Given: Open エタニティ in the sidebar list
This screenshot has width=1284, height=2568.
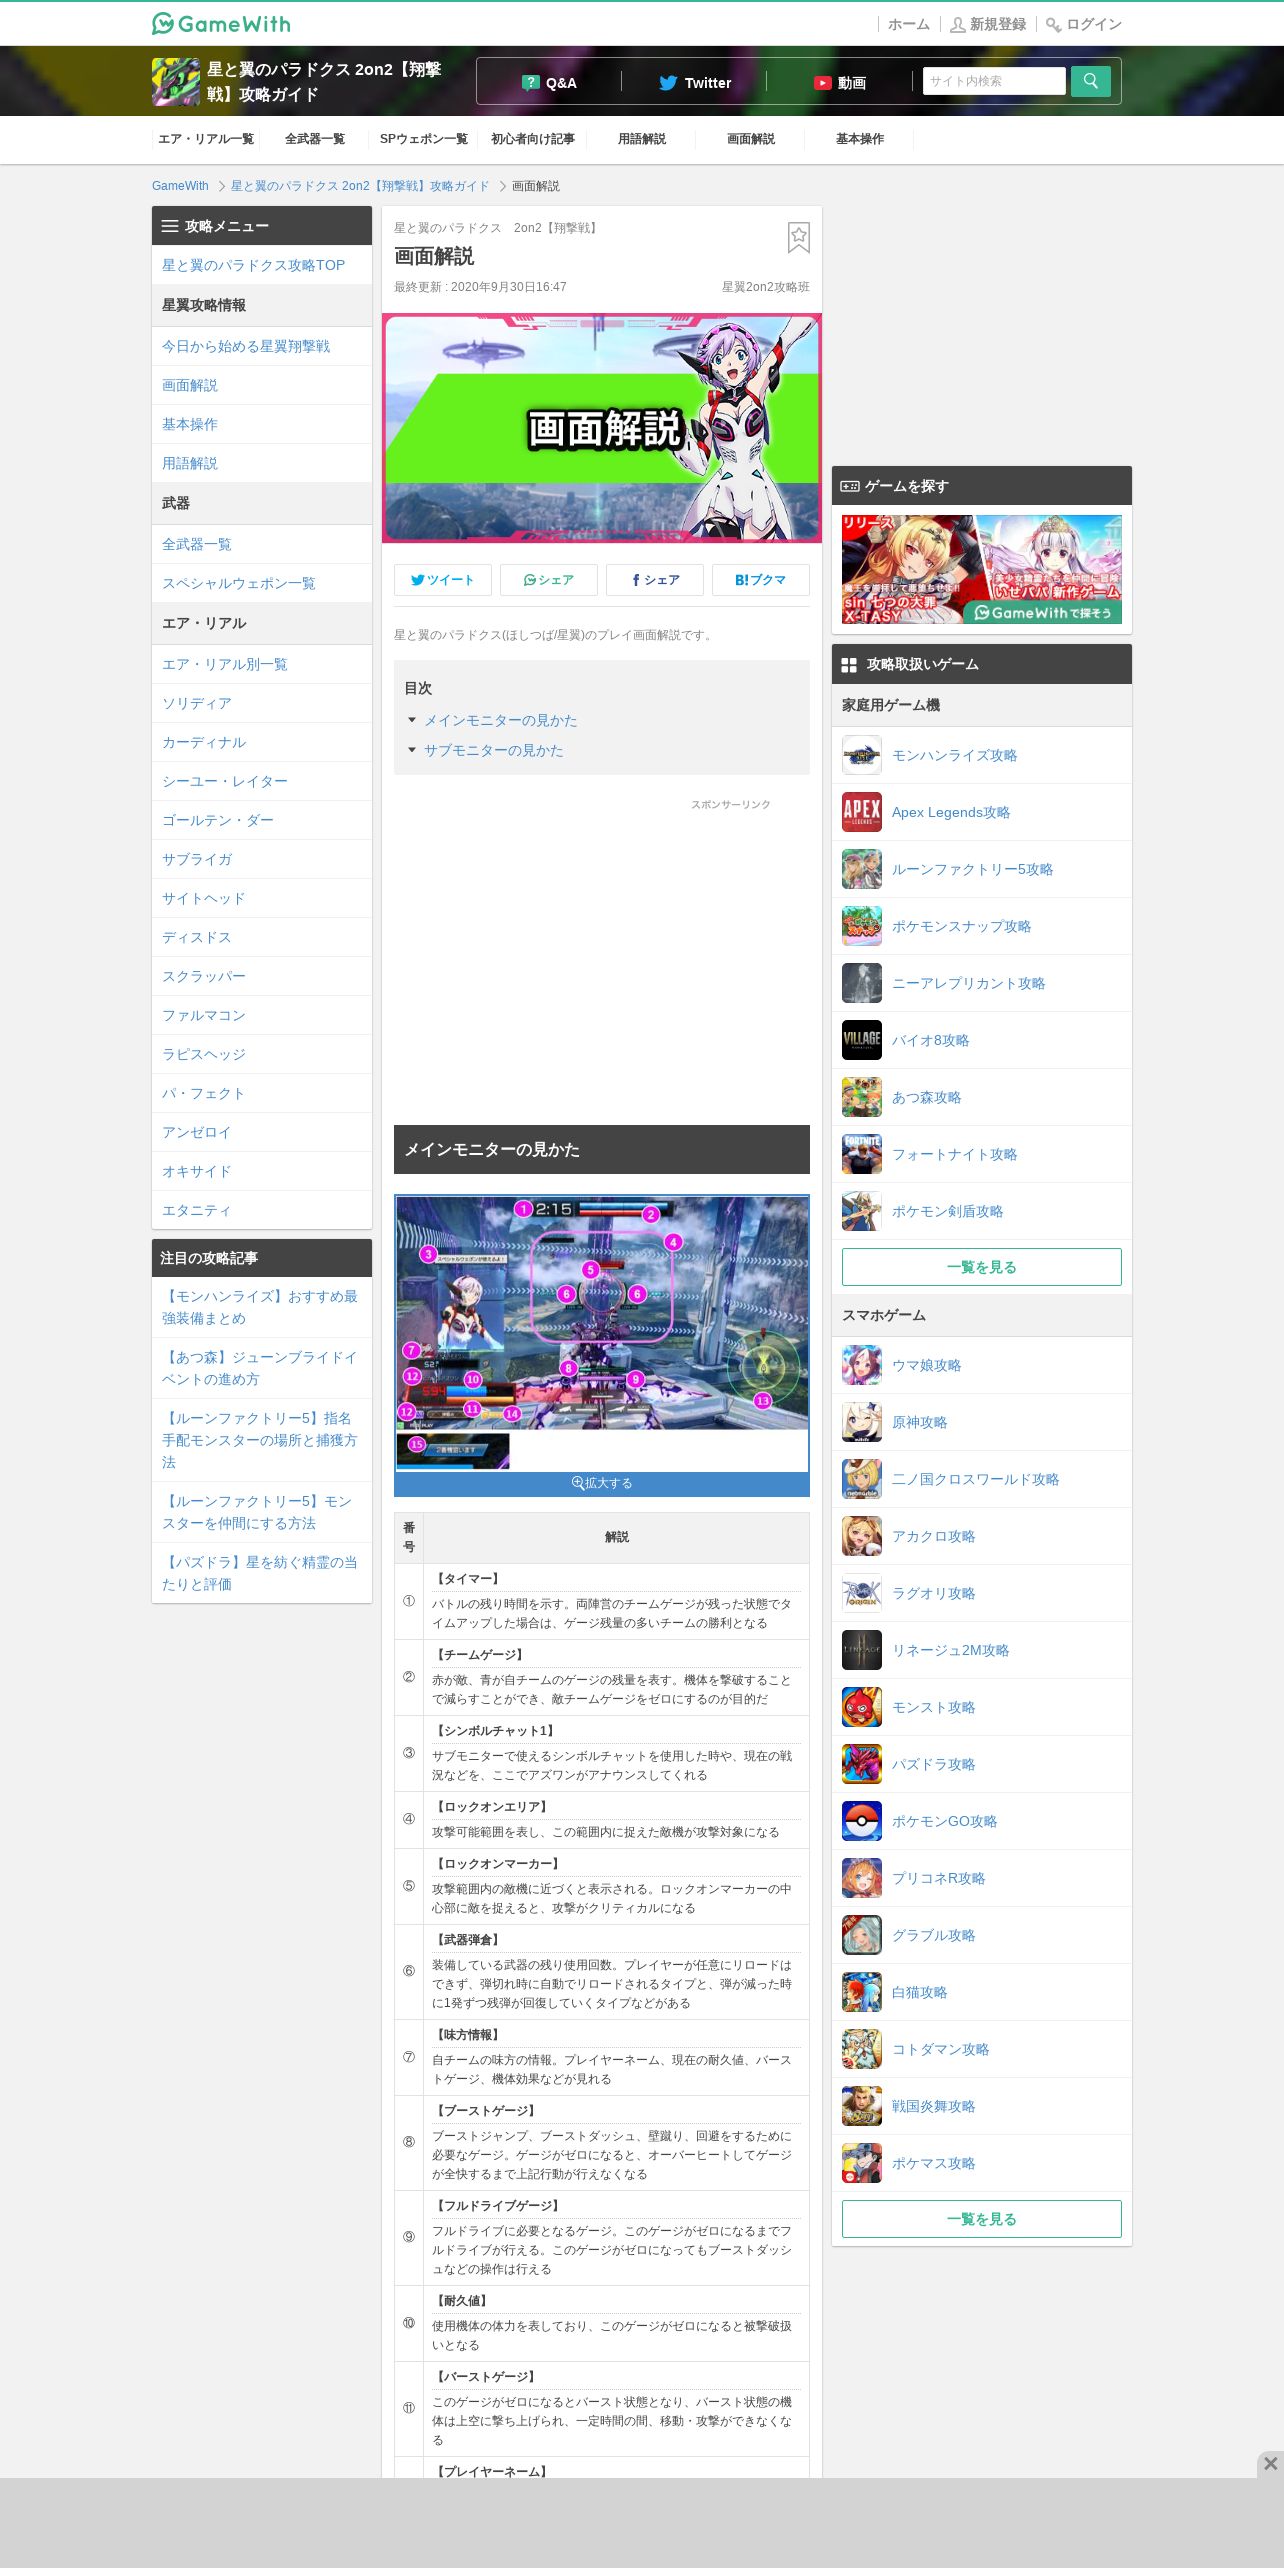Looking at the screenshot, I should 262,1210.
